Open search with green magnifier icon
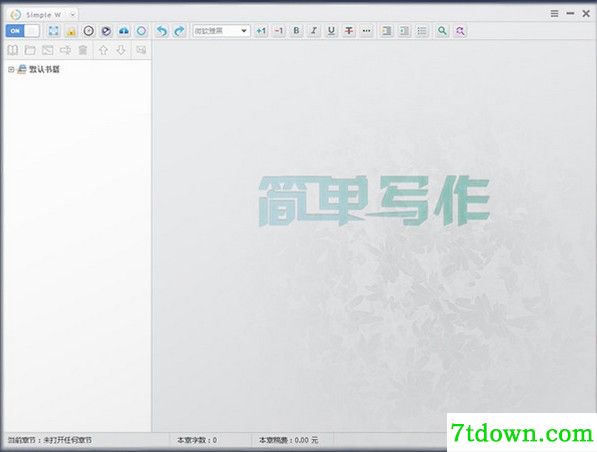This screenshot has width=597, height=452. (442, 31)
